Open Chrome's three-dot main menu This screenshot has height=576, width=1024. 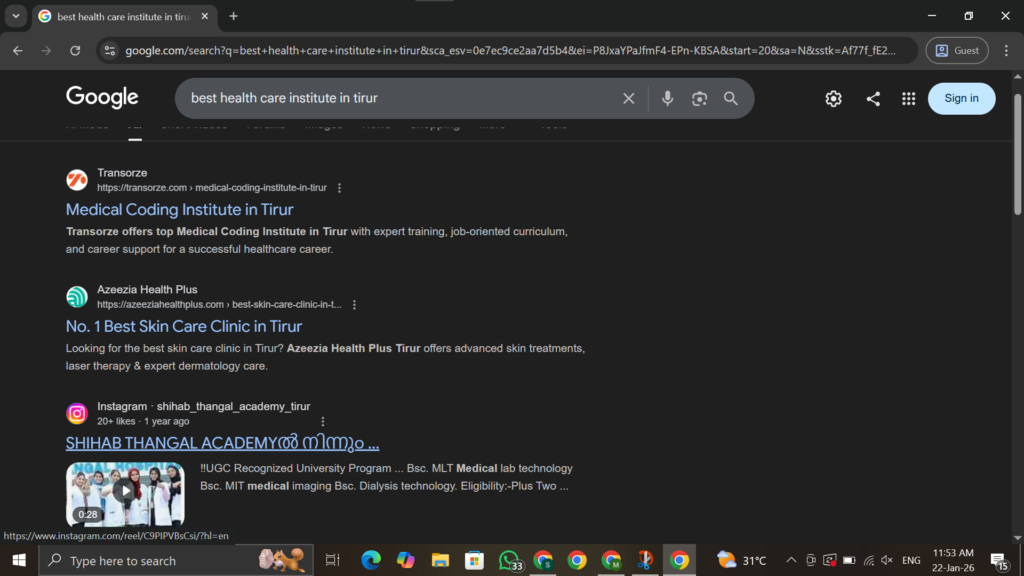tap(1006, 50)
